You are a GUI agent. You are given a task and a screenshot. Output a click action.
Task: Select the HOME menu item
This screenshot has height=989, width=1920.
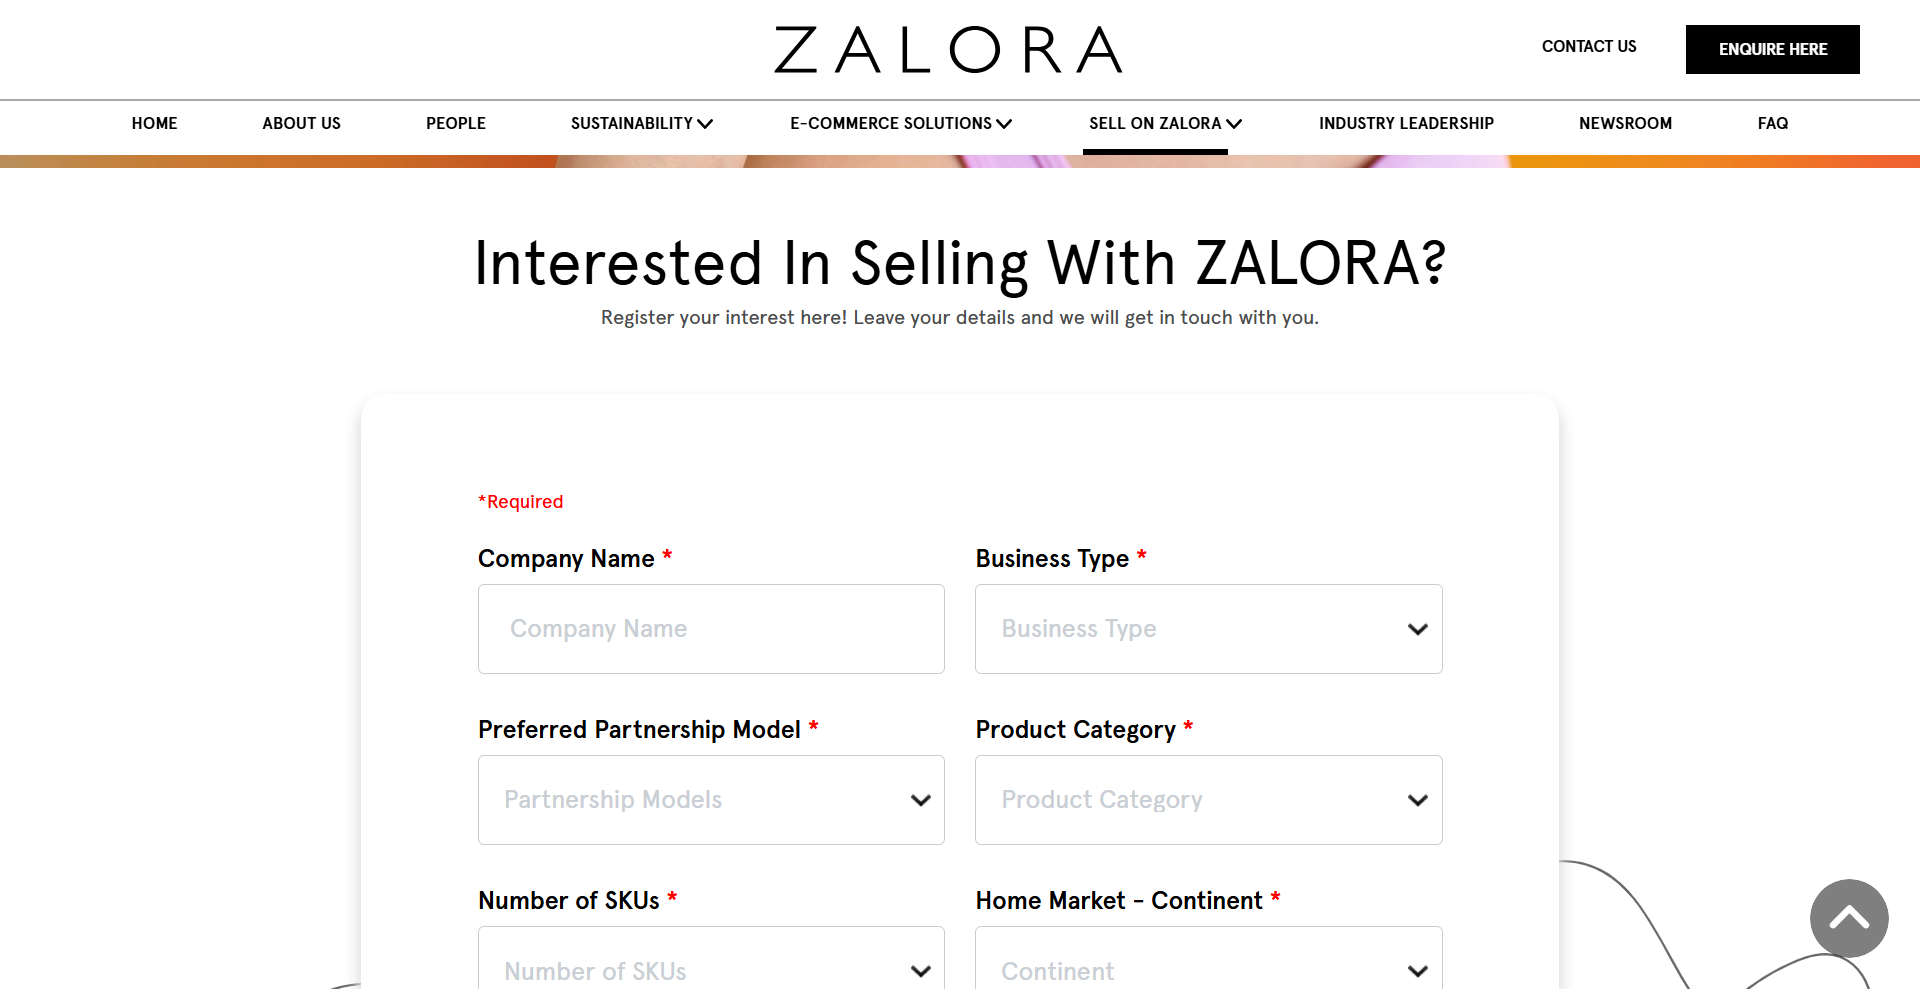click(x=154, y=123)
